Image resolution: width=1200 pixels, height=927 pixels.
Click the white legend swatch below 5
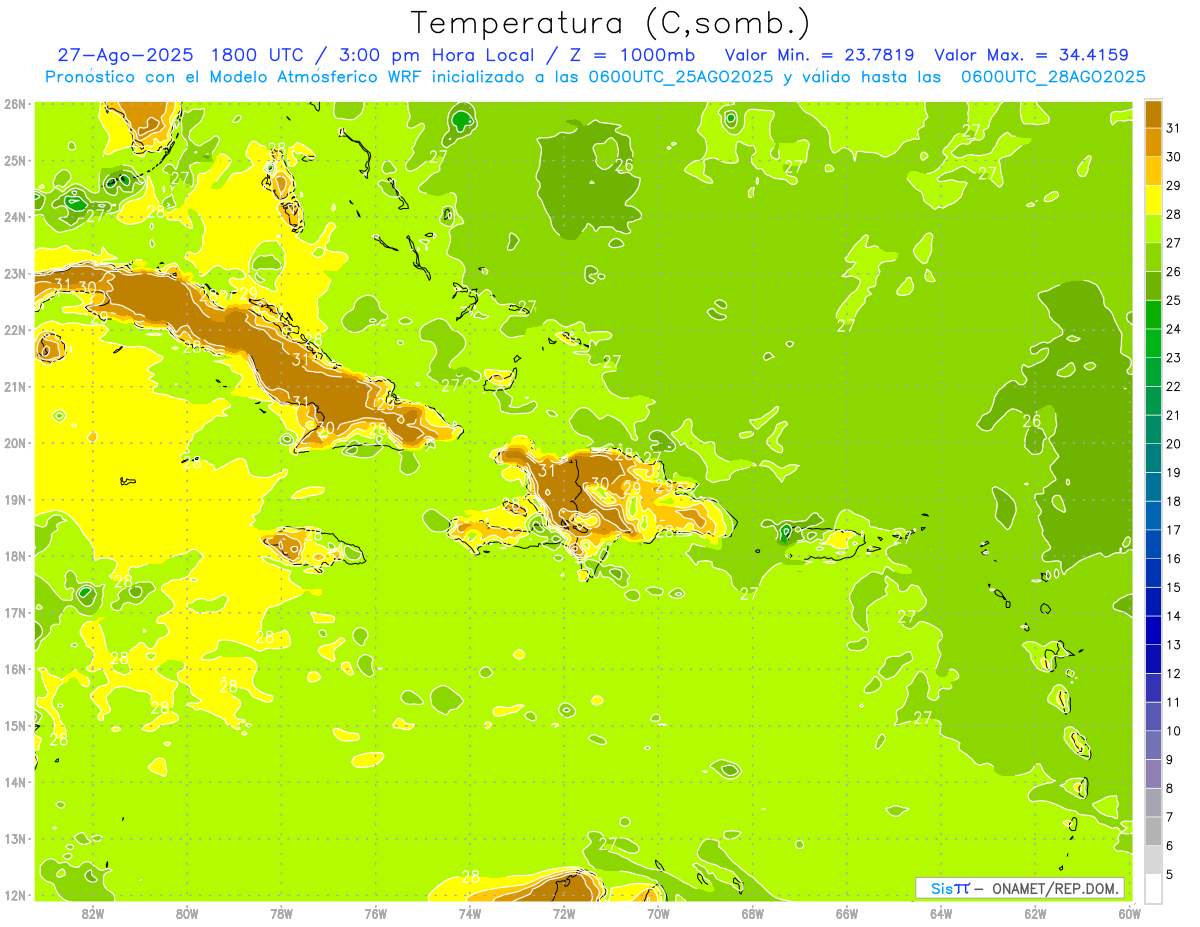(1153, 888)
